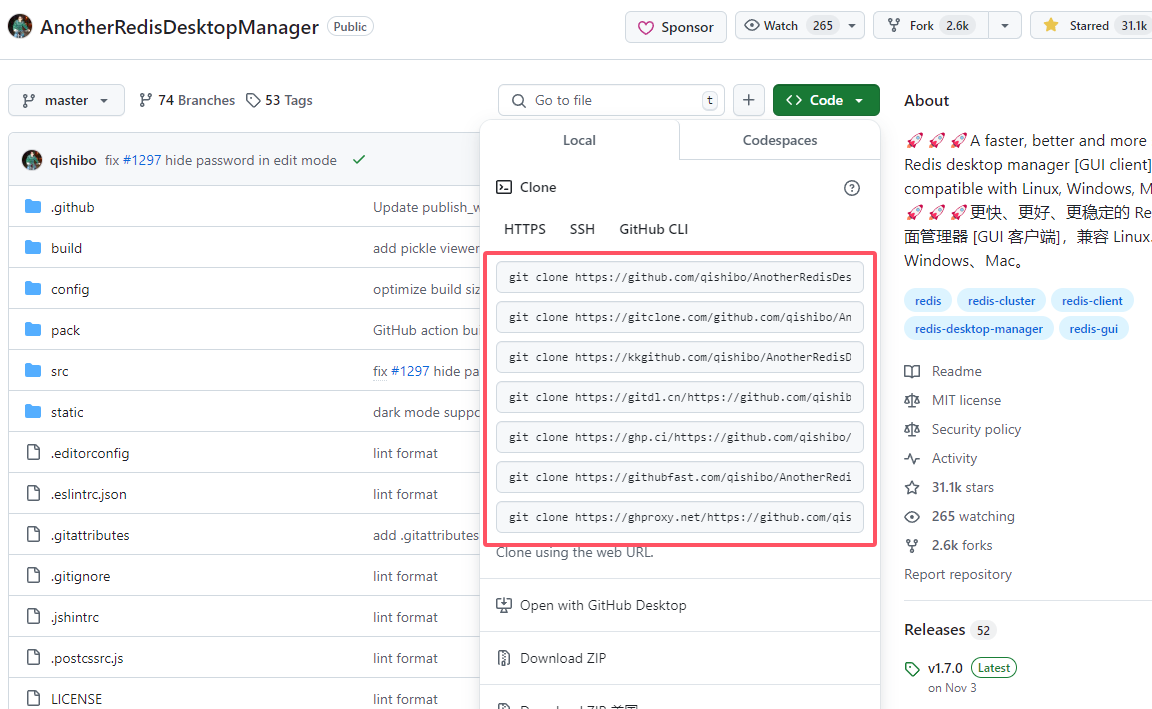Select the gitdl.cn git clone command
The height and width of the screenshot is (709, 1152).
click(x=680, y=397)
